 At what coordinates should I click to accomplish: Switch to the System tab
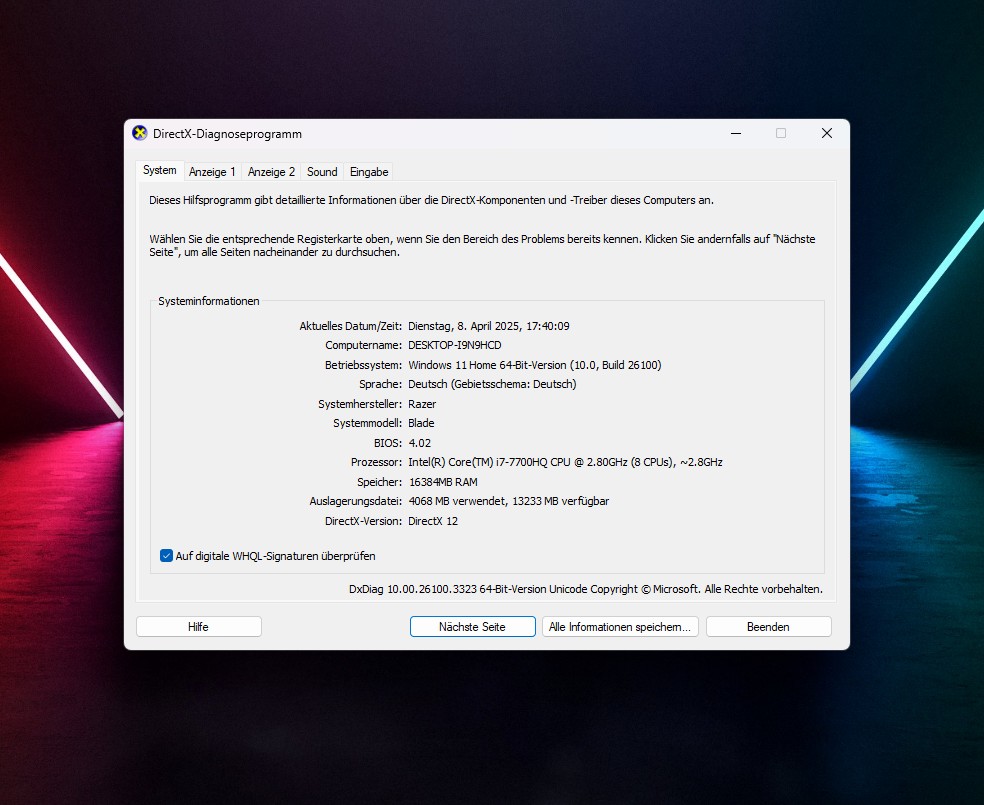[x=159, y=171]
